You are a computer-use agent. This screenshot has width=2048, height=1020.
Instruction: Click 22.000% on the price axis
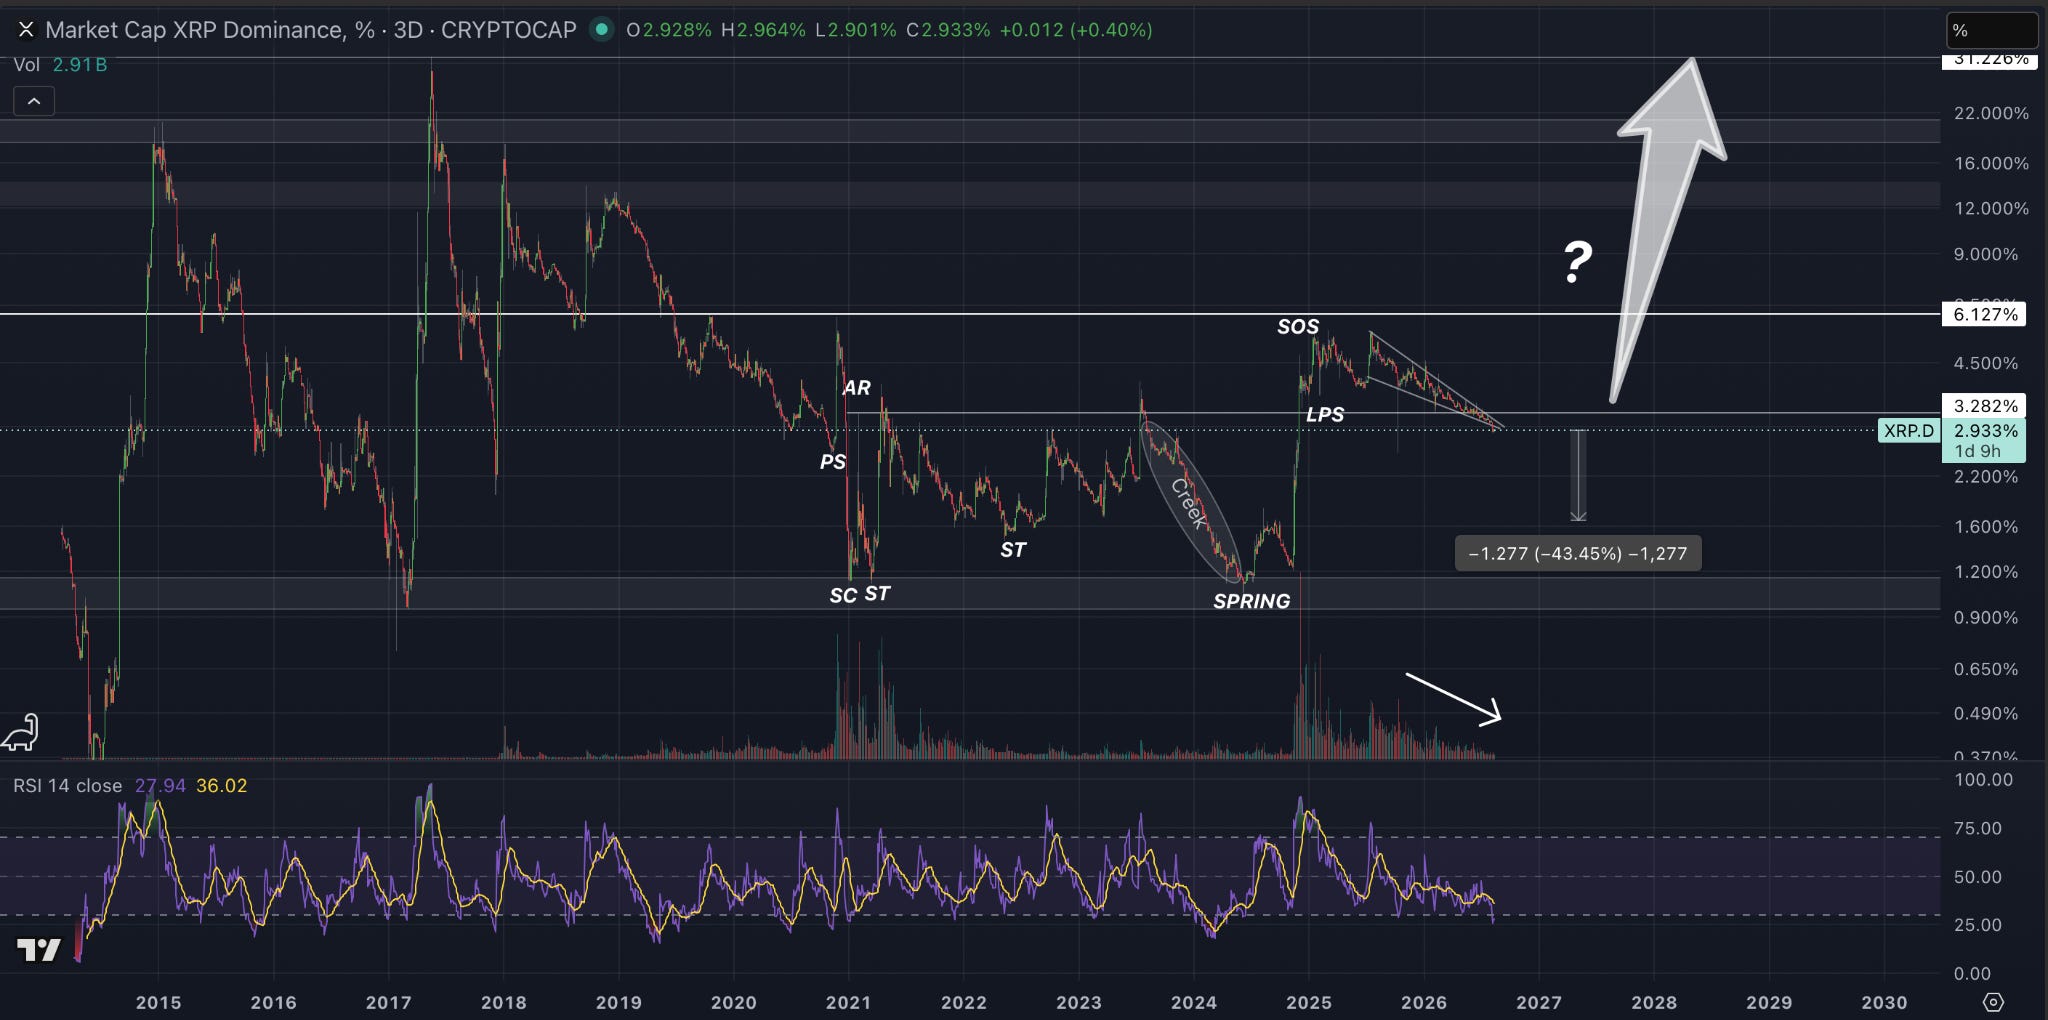point(1992,114)
